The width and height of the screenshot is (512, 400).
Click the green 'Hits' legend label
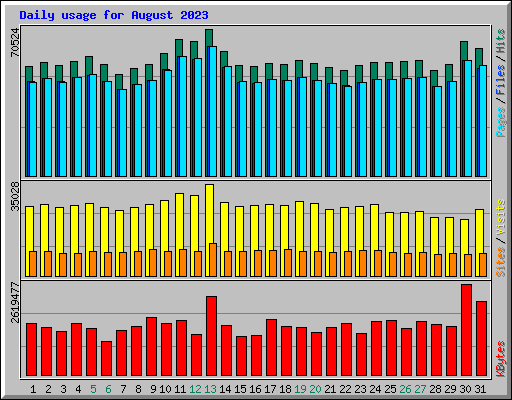pyautogui.click(x=501, y=41)
